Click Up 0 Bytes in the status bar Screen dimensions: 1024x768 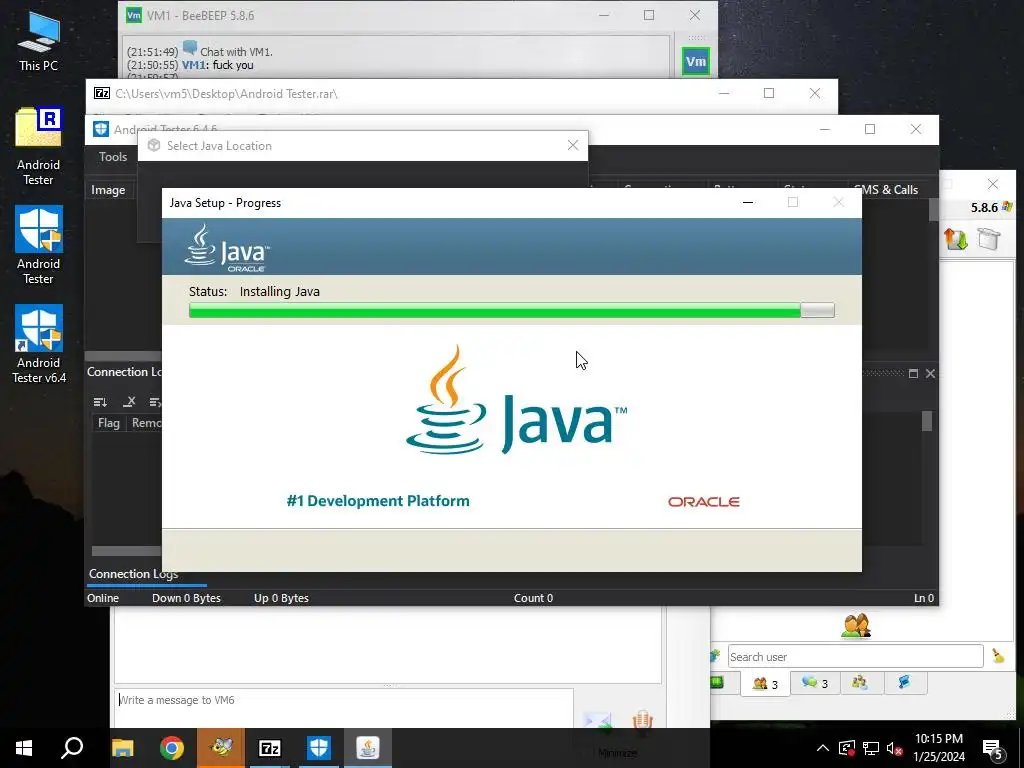pos(281,598)
